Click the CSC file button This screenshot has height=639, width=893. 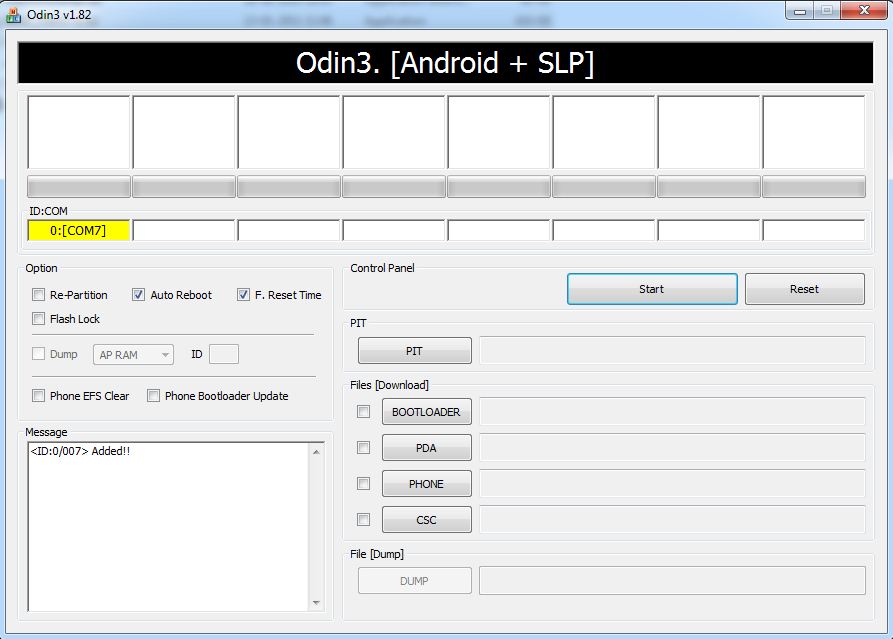426,520
